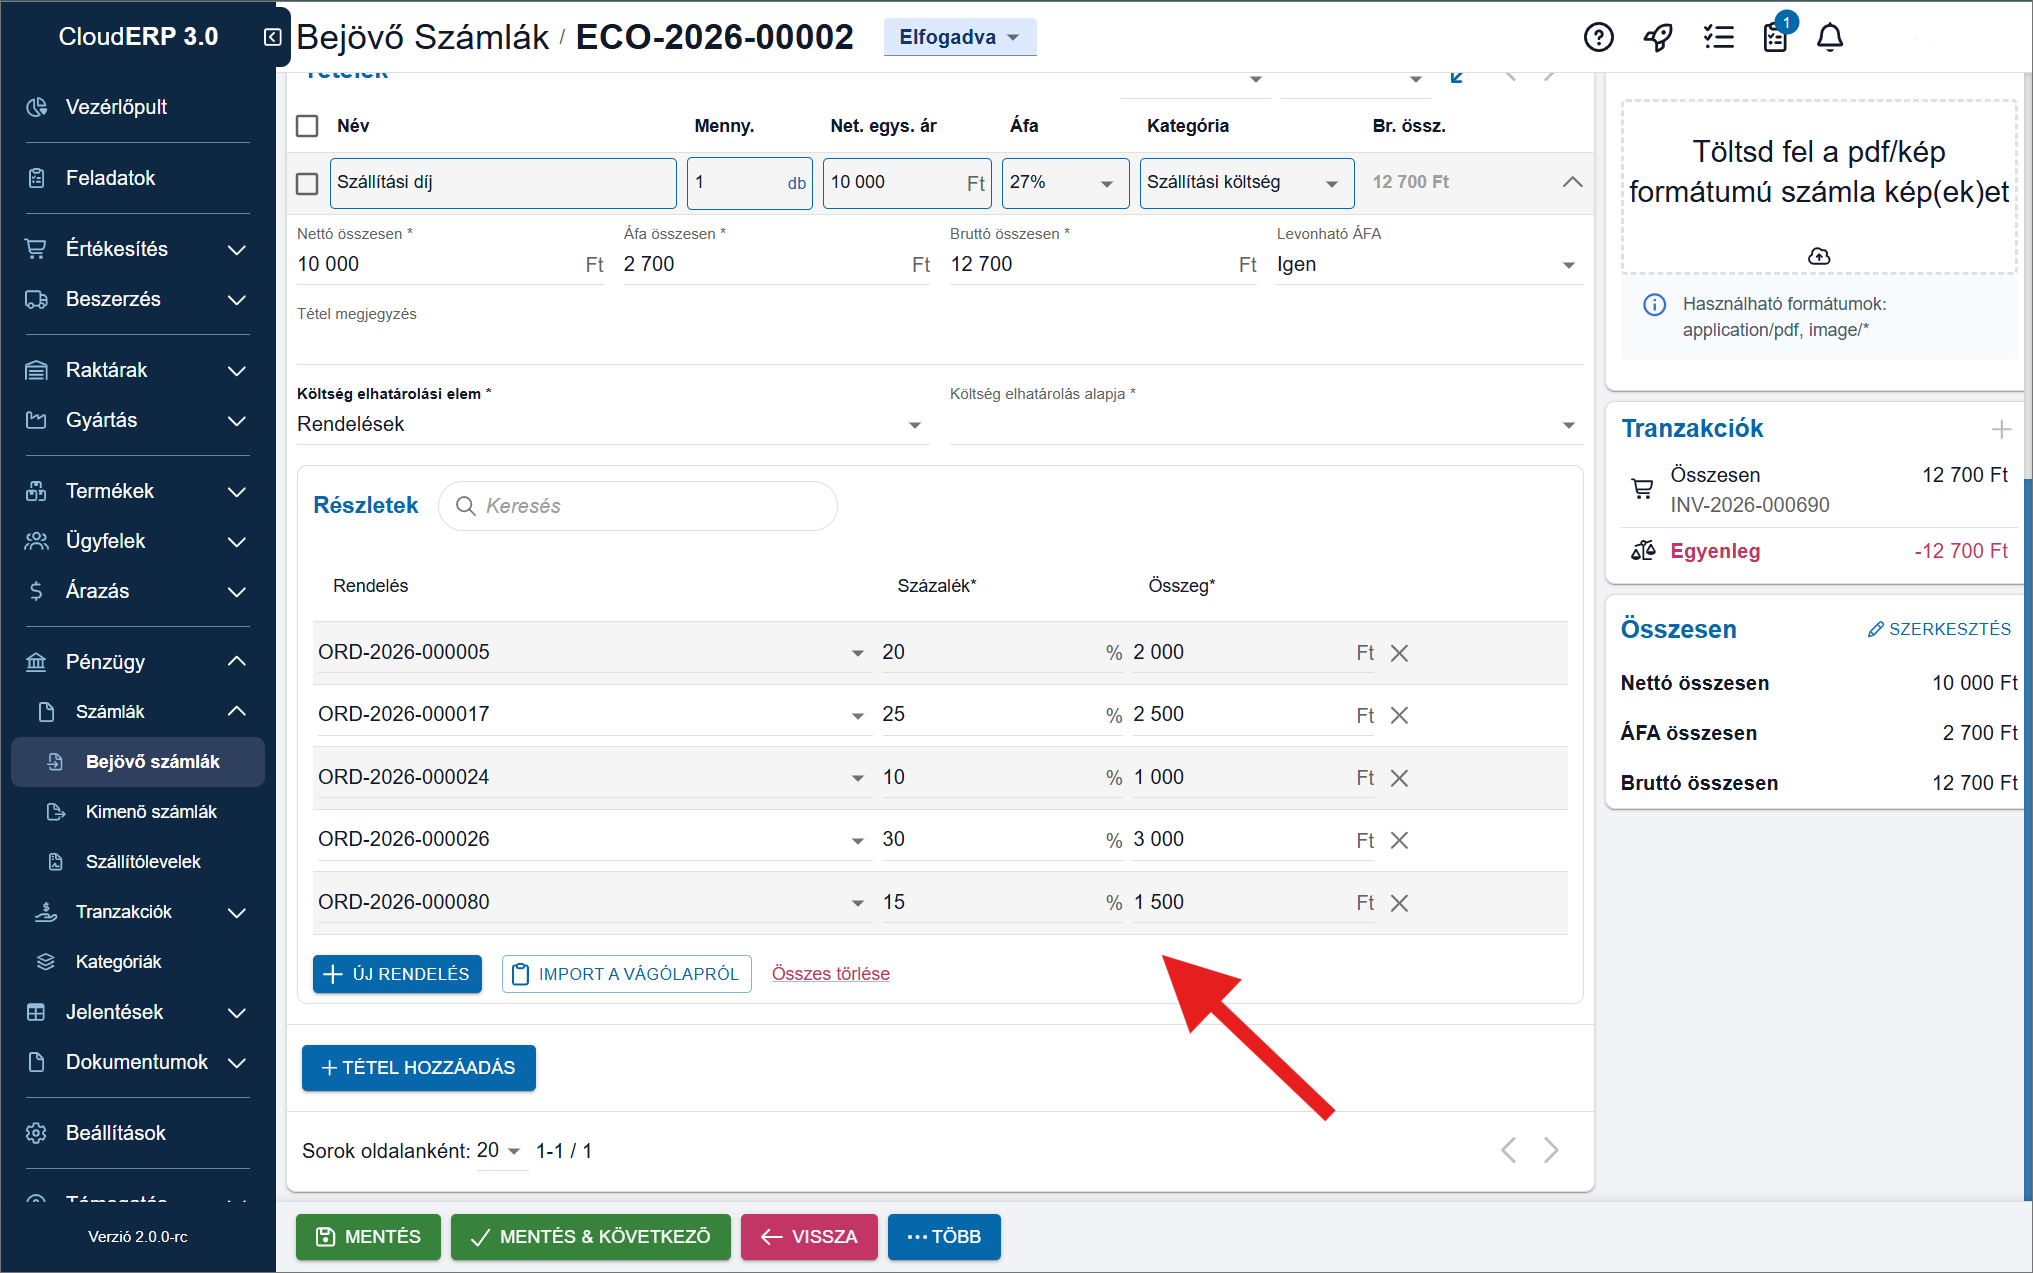Open the Elfogadva status dropdown

point(958,37)
